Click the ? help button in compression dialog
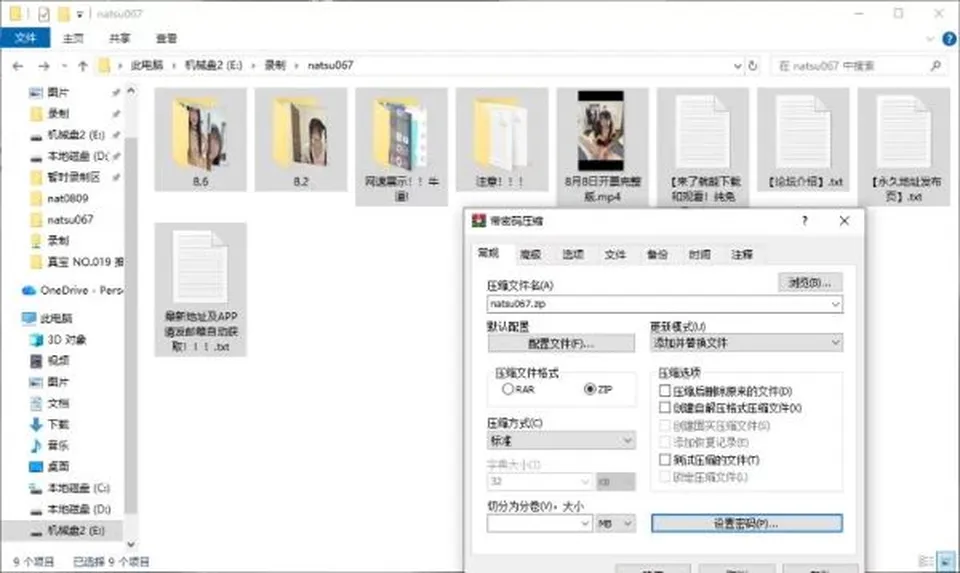This screenshot has width=960, height=573. [x=804, y=221]
